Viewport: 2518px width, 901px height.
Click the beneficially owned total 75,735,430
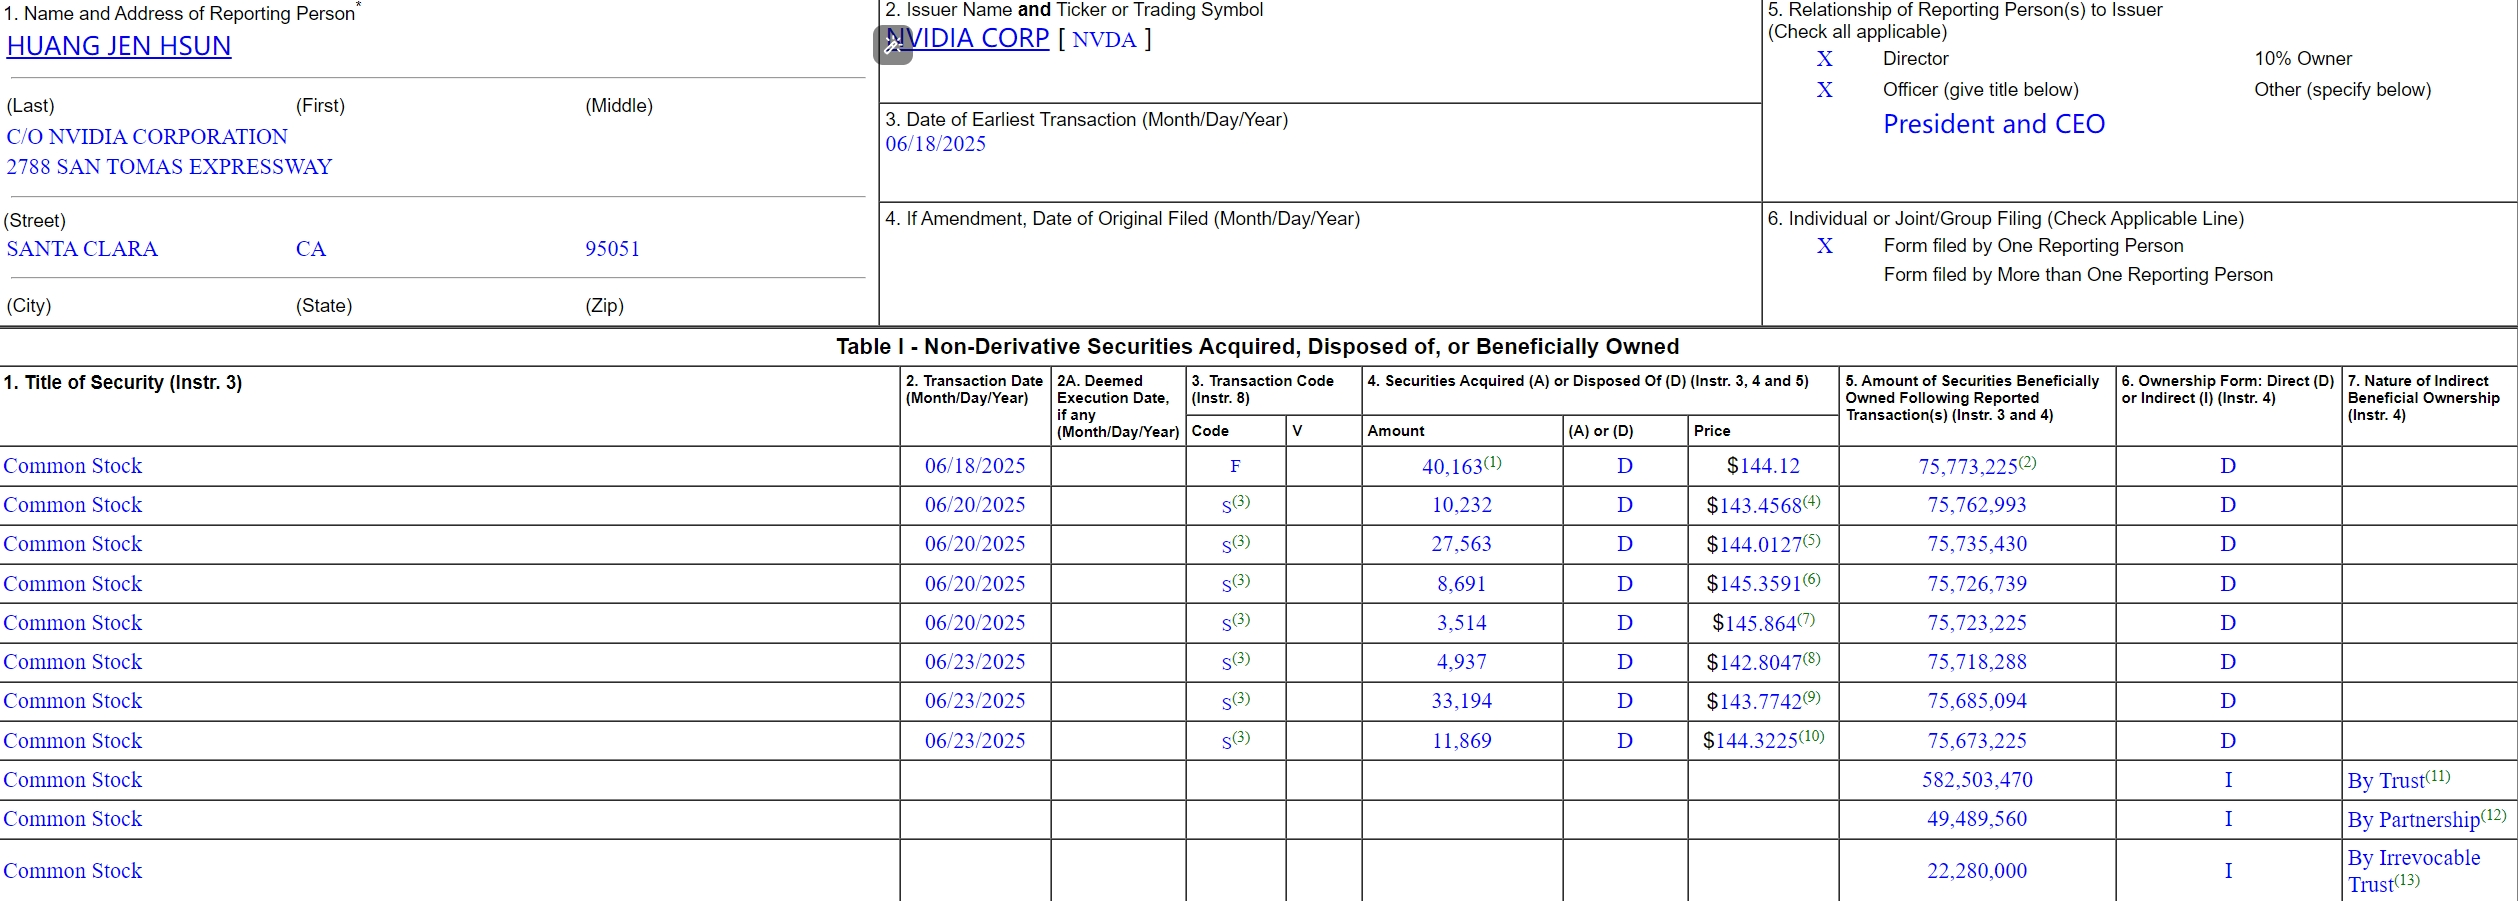tap(1977, 544)
